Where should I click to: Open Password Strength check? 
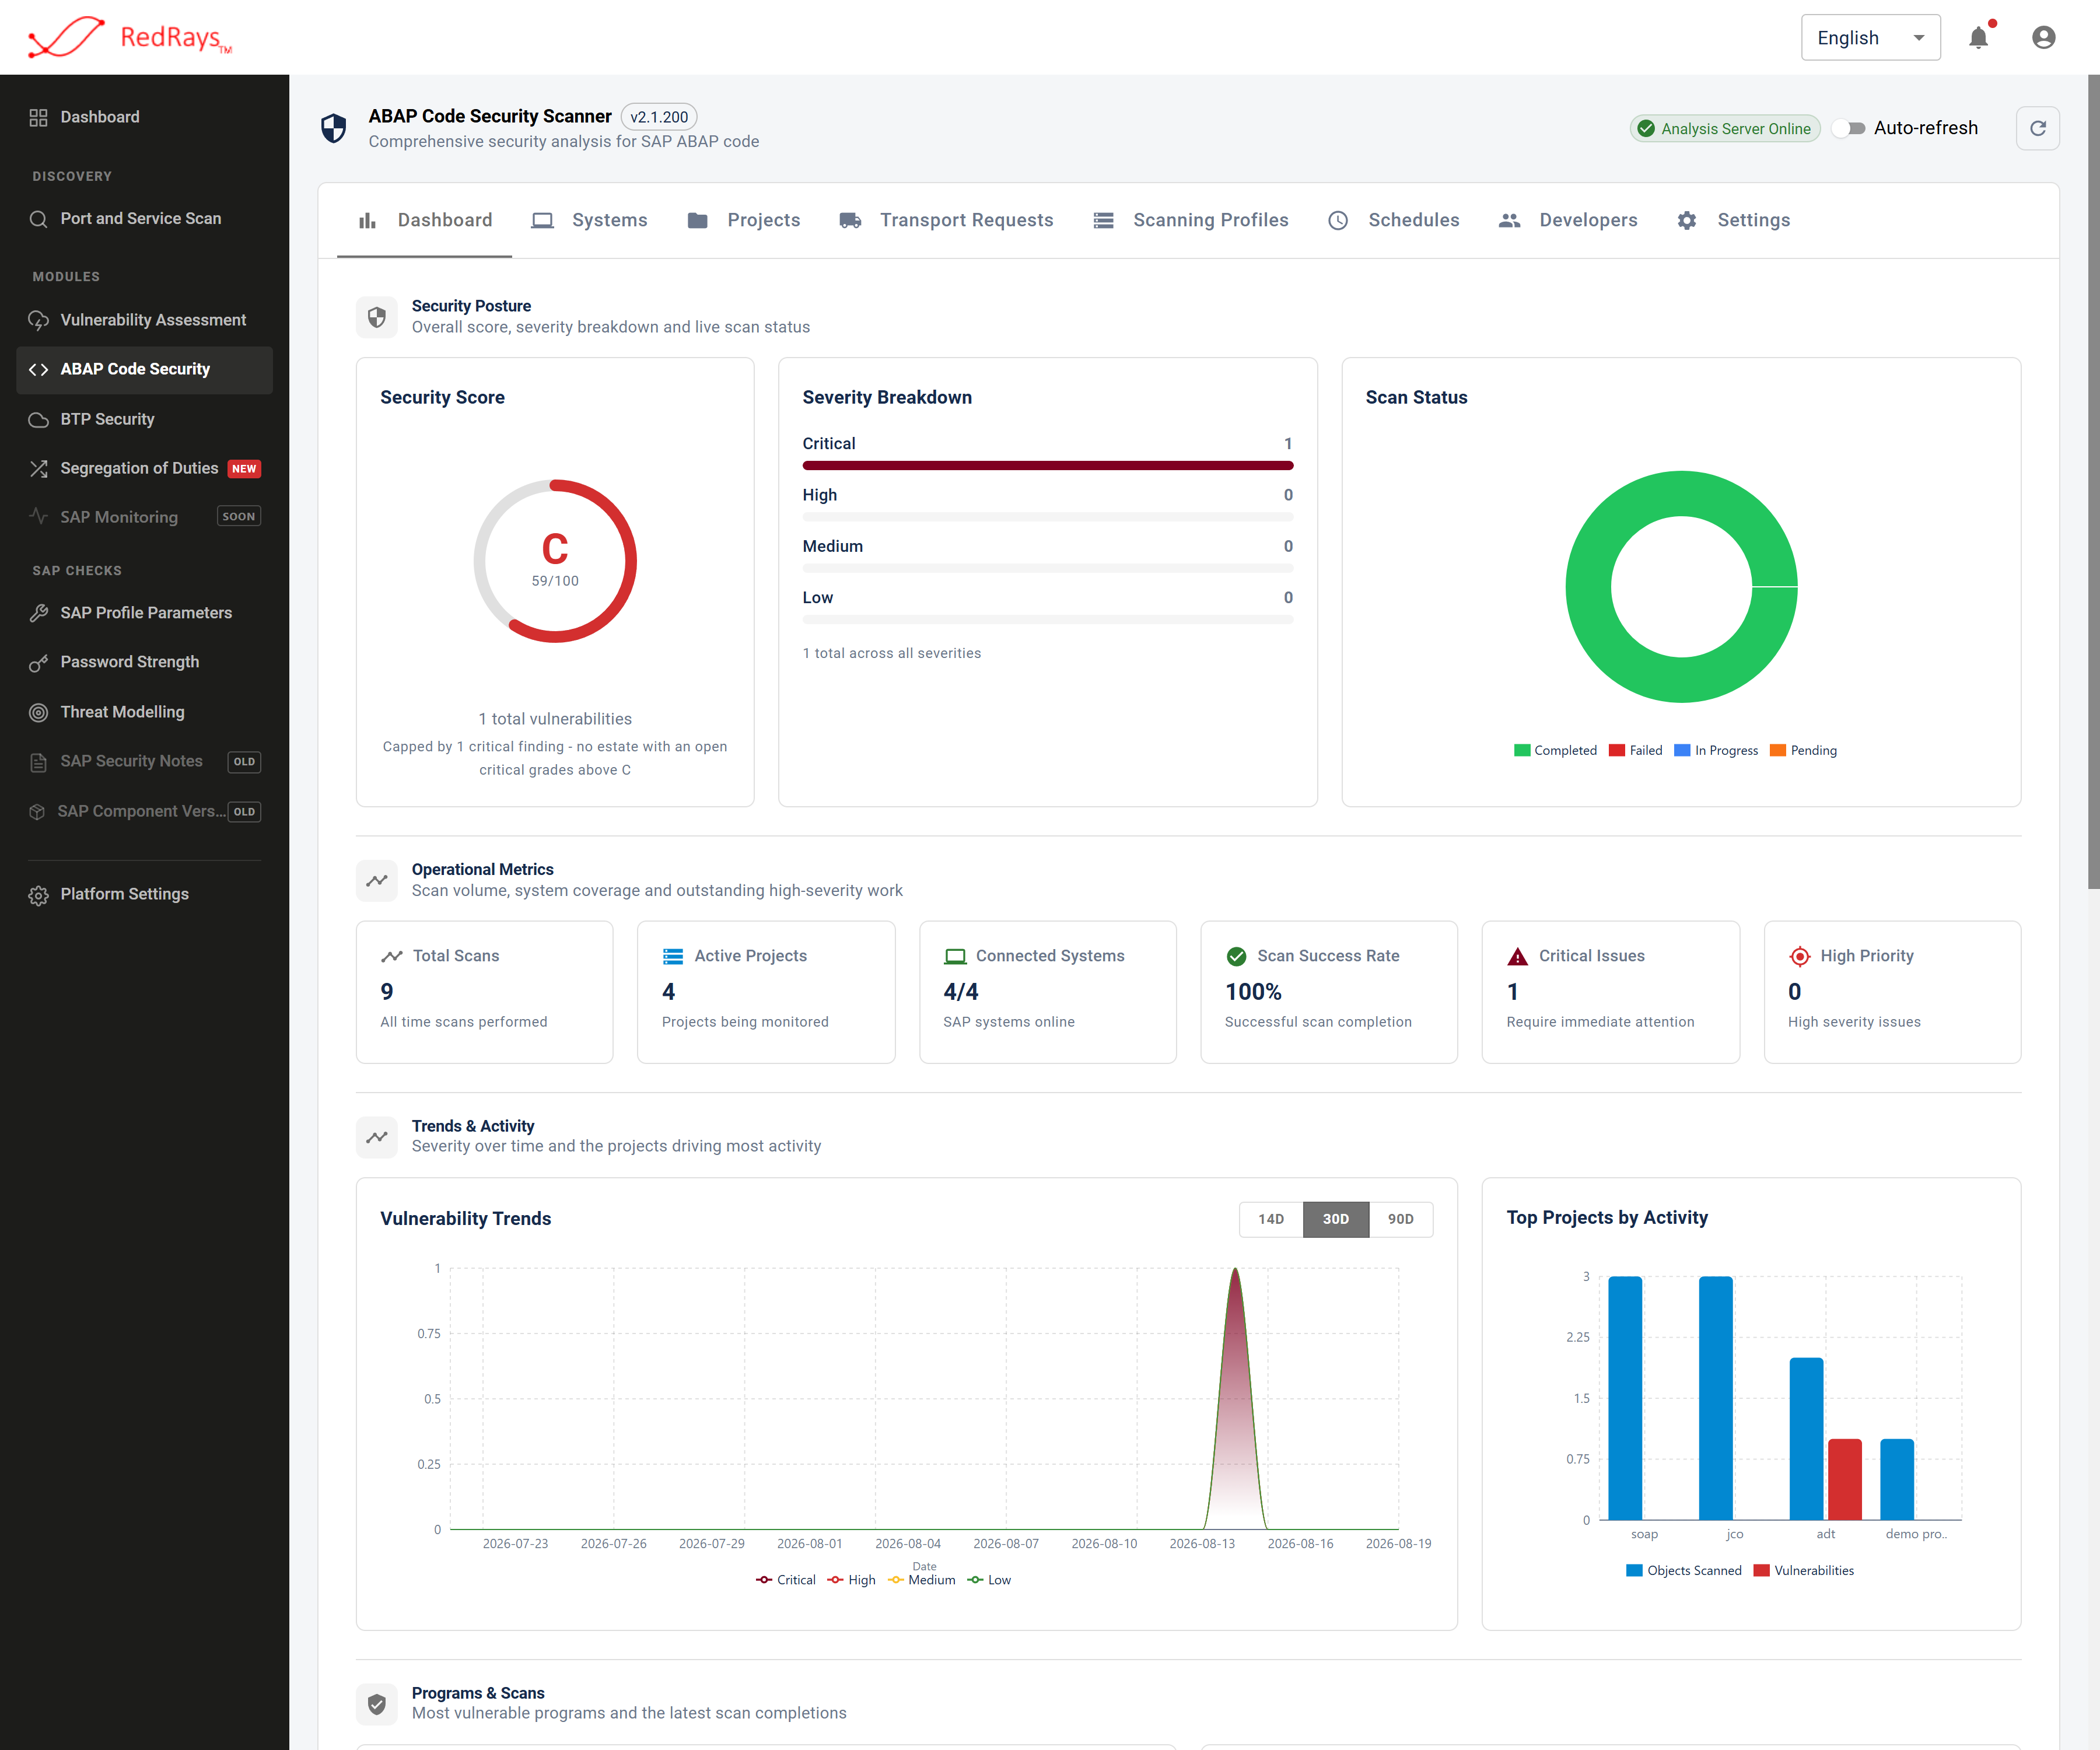(144, 662)
